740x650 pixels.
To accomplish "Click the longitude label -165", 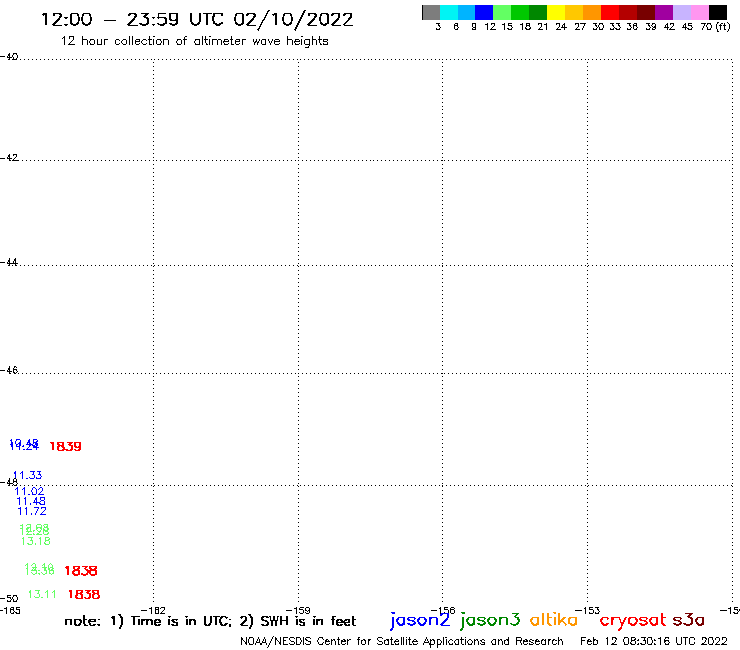I will [x=10, y=610].
